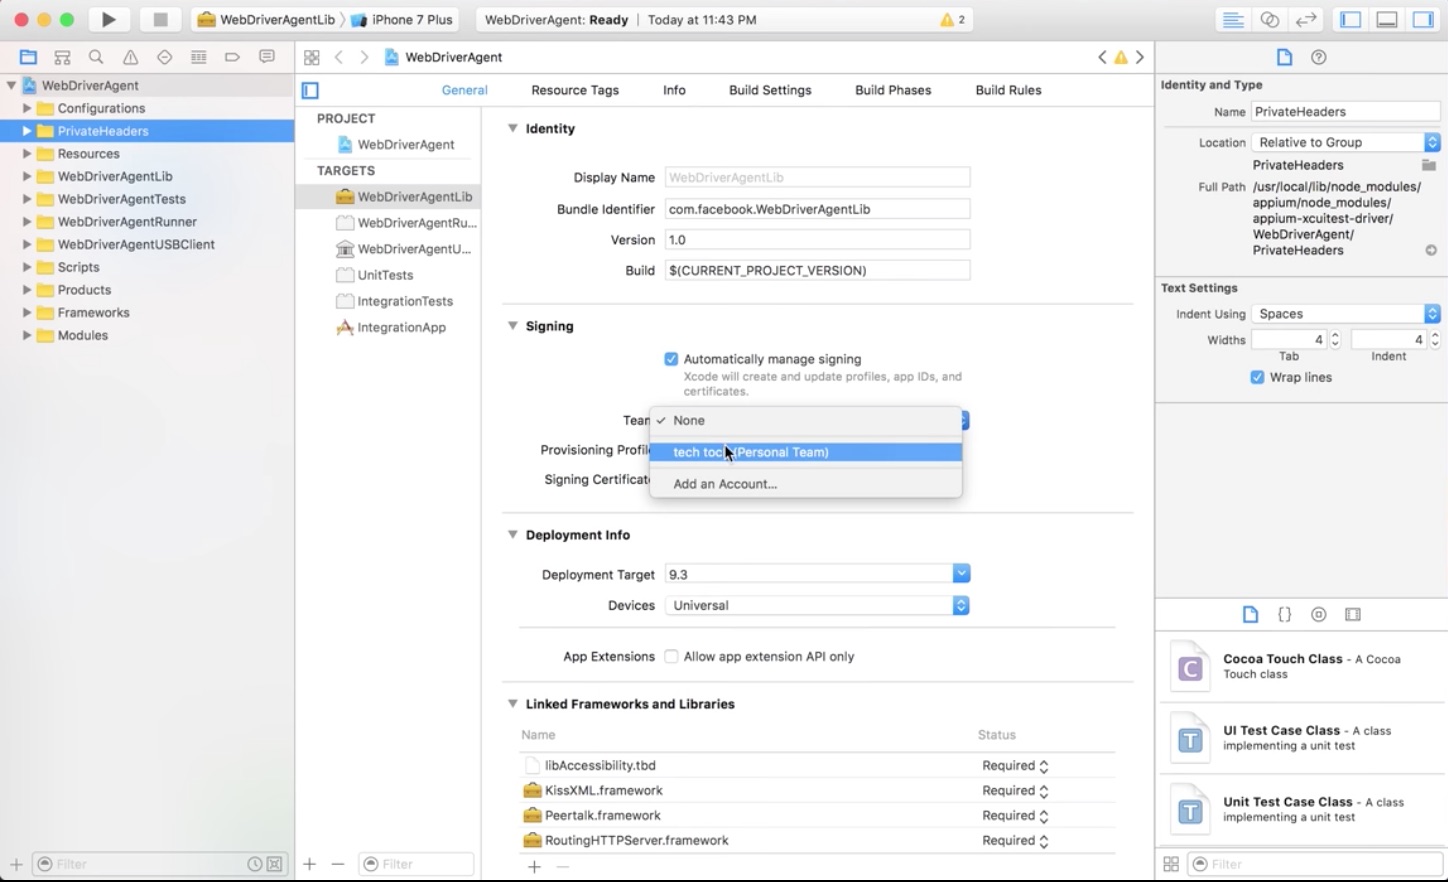Screen dimensions: 1448x882
Task: Open the related items grid menu
Action: [x=311, y=57]
